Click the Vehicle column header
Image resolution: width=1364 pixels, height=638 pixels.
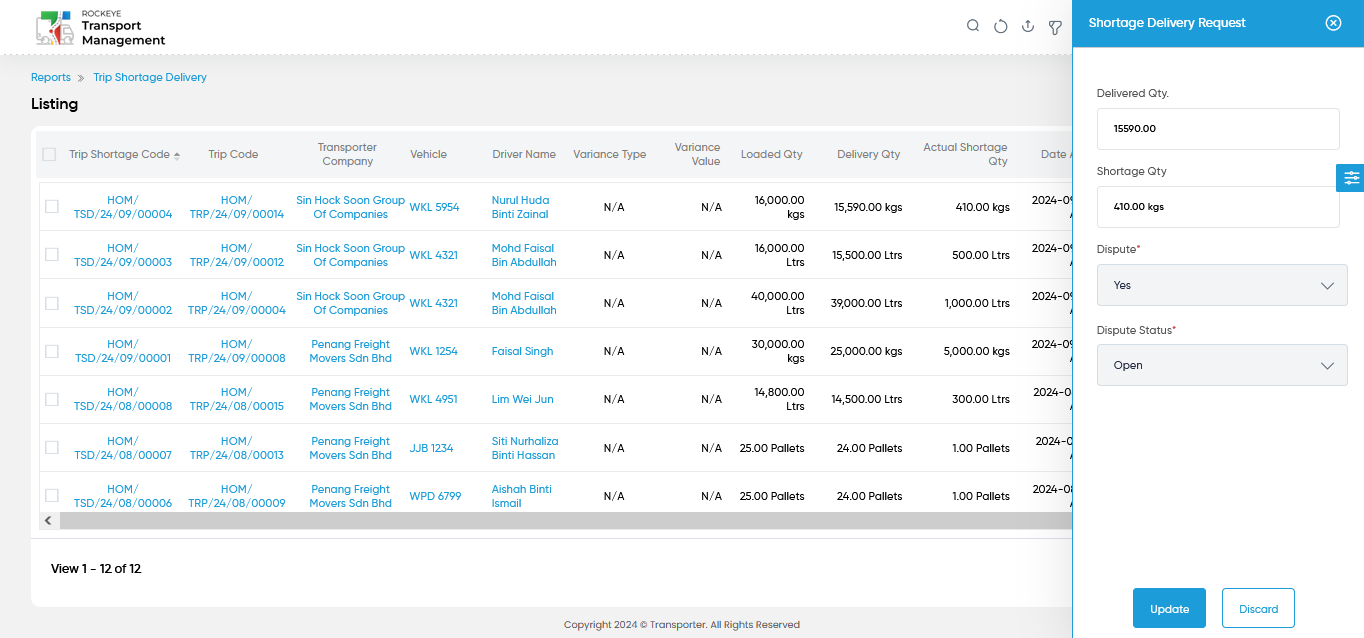pyautogui.click(x=428, y=154)
